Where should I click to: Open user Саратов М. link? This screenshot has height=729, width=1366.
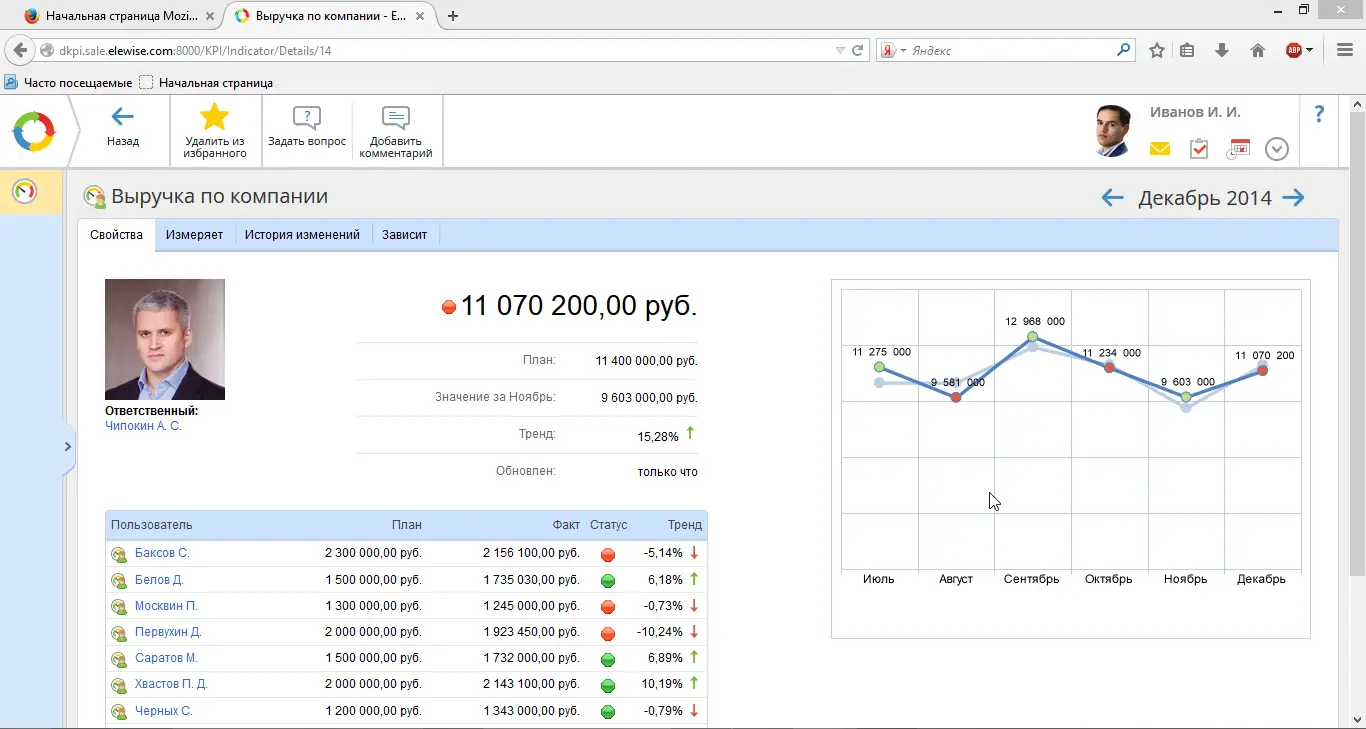coord(166,658)
